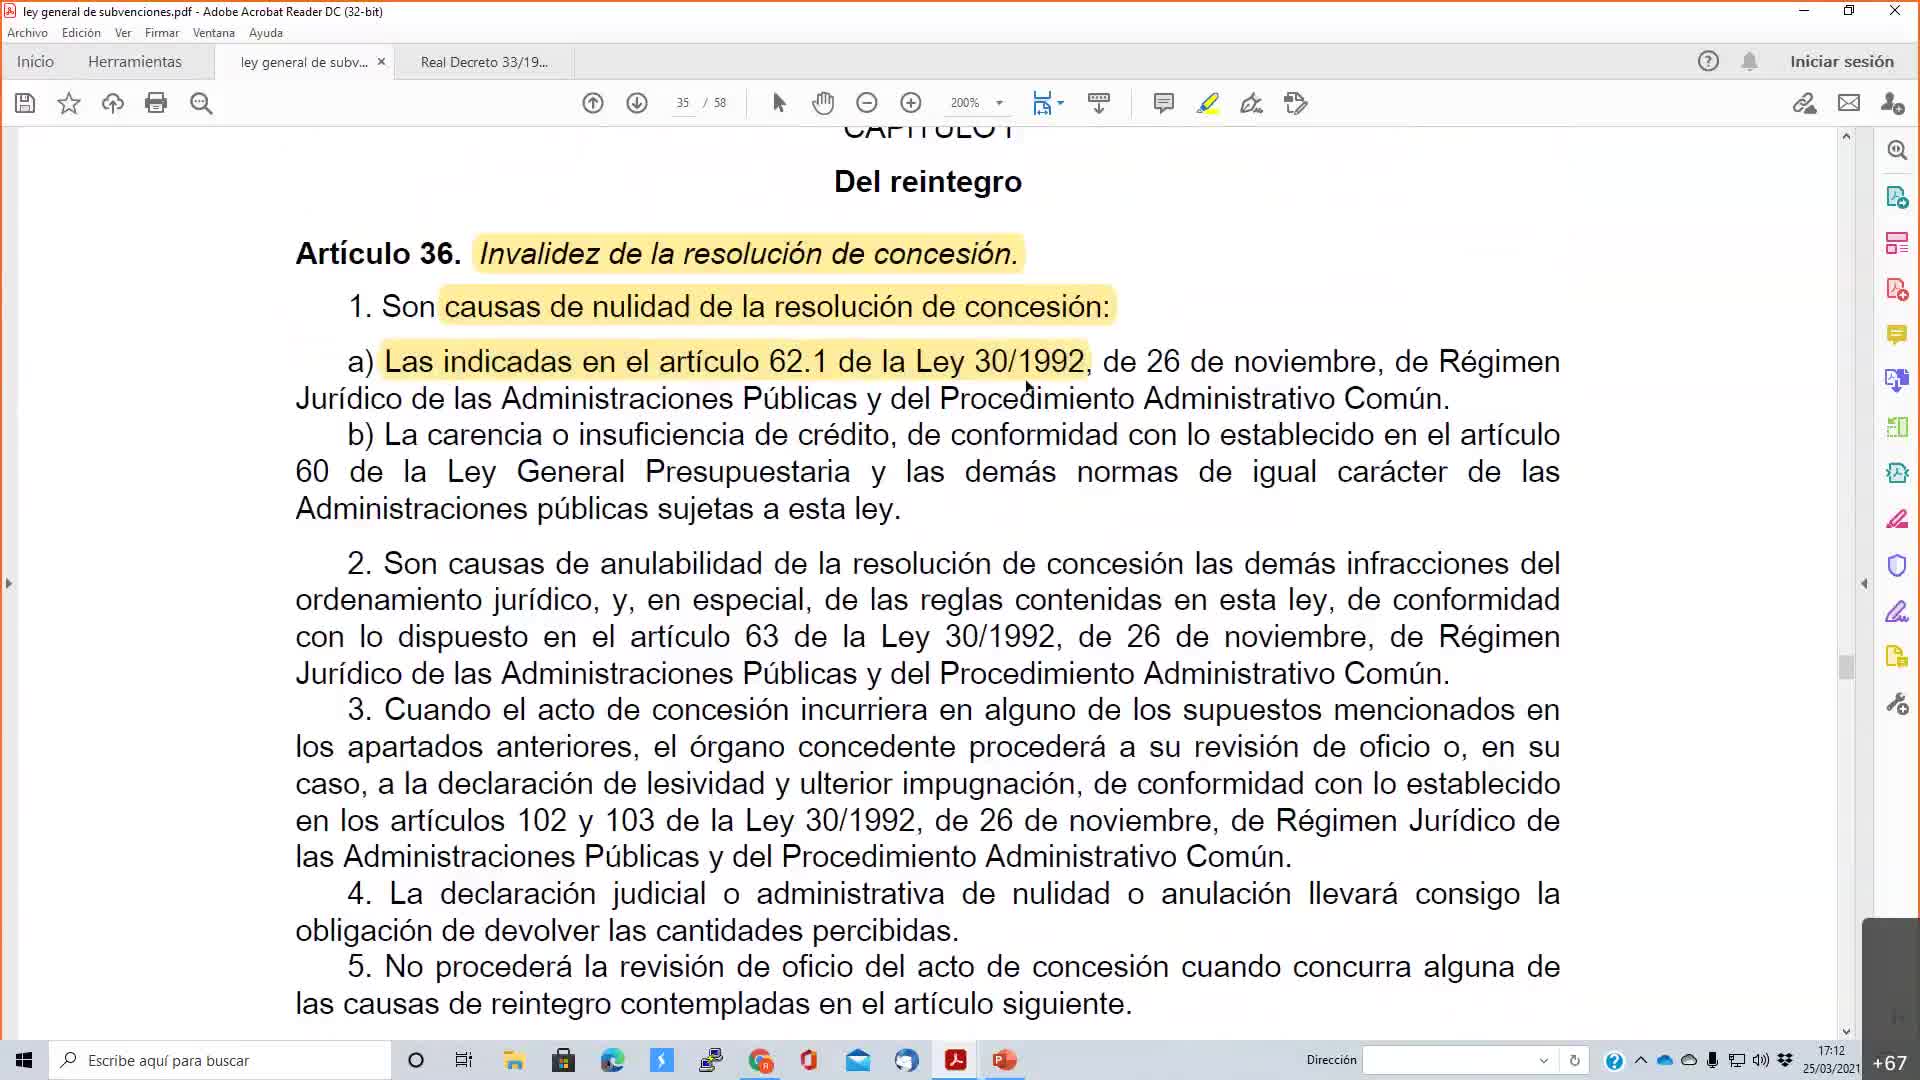Close the ley general de subv... tab
The image size is (1920, 1080).
(381, 62)
